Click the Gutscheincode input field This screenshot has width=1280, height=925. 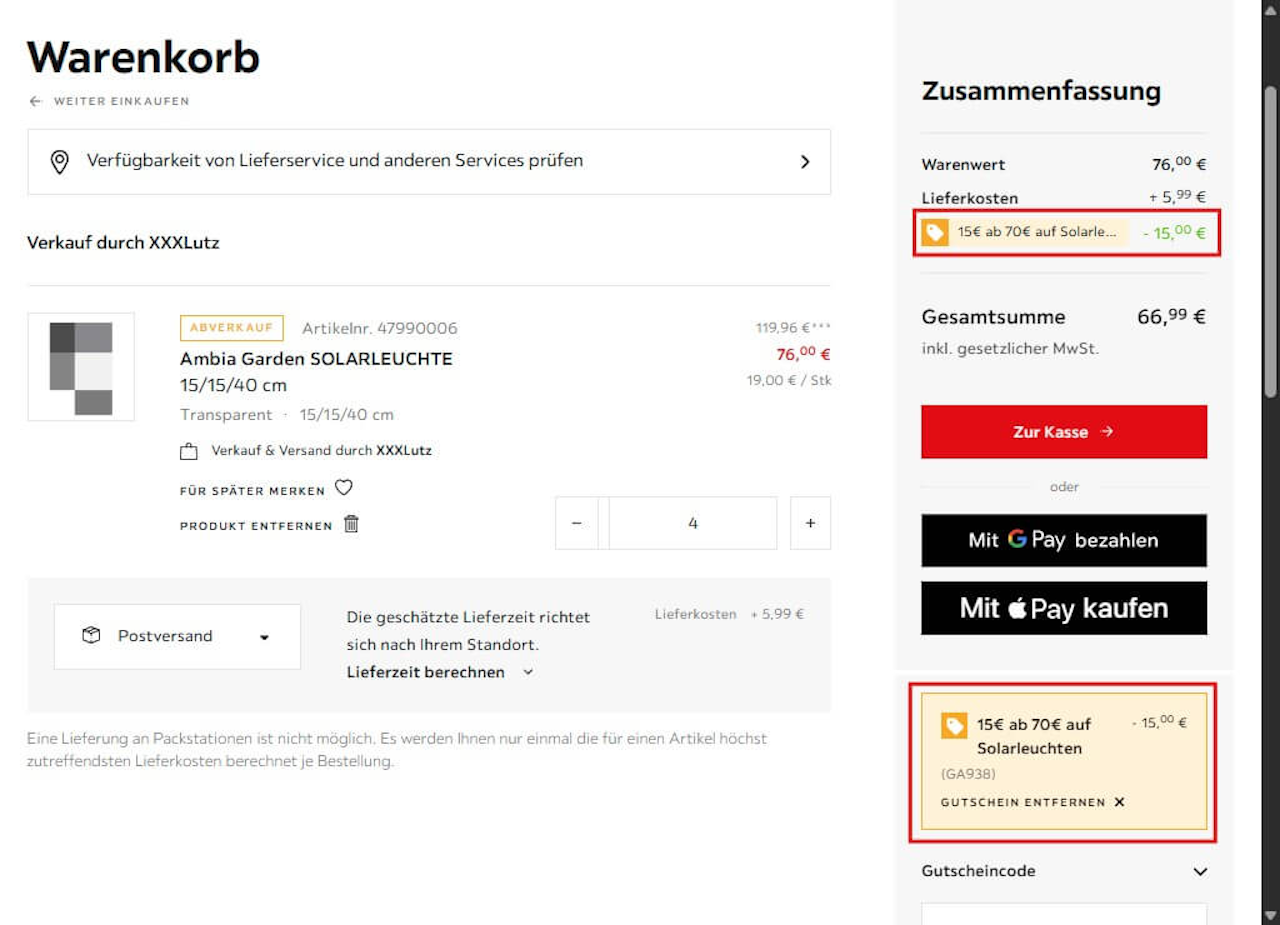1064,914
